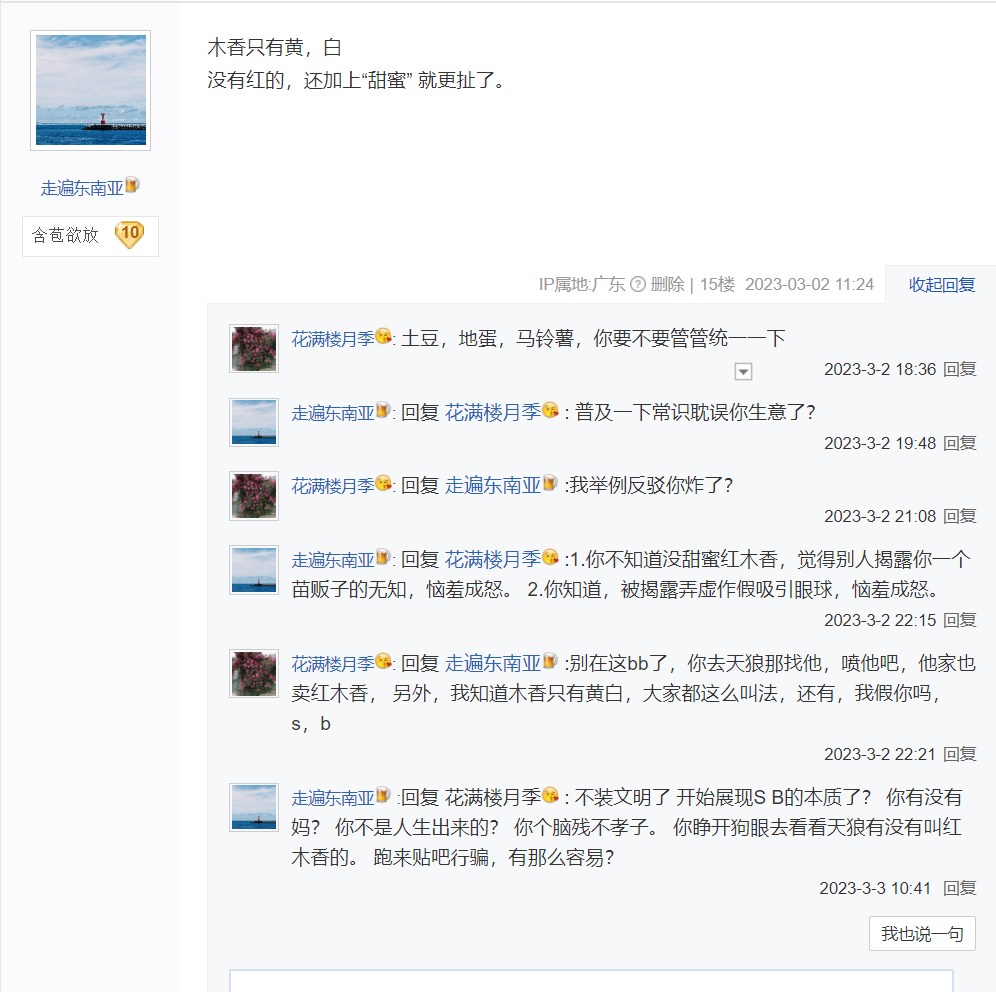Open dropdown arrow beside the first reply
996x992 pixels.
pyautogui.click(x=743, y=371)
